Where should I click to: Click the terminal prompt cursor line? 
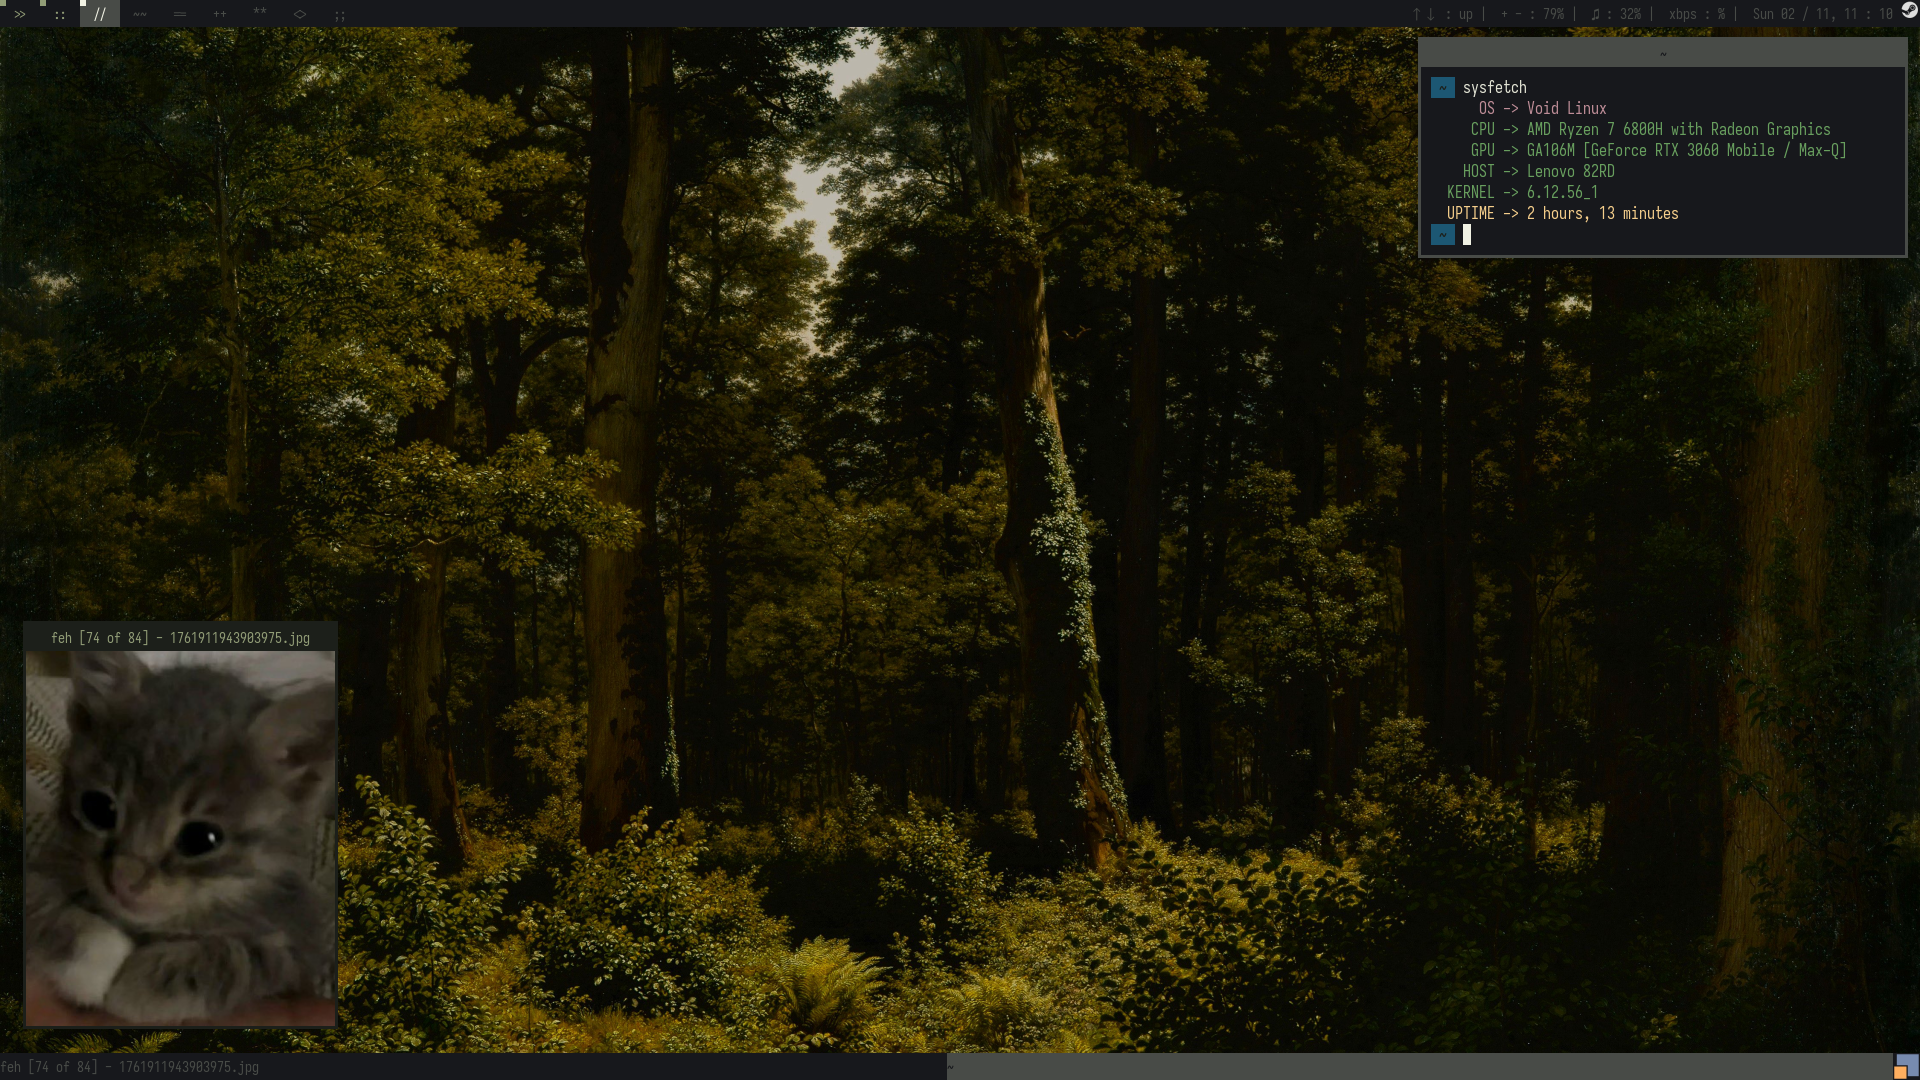(1467, 235)
